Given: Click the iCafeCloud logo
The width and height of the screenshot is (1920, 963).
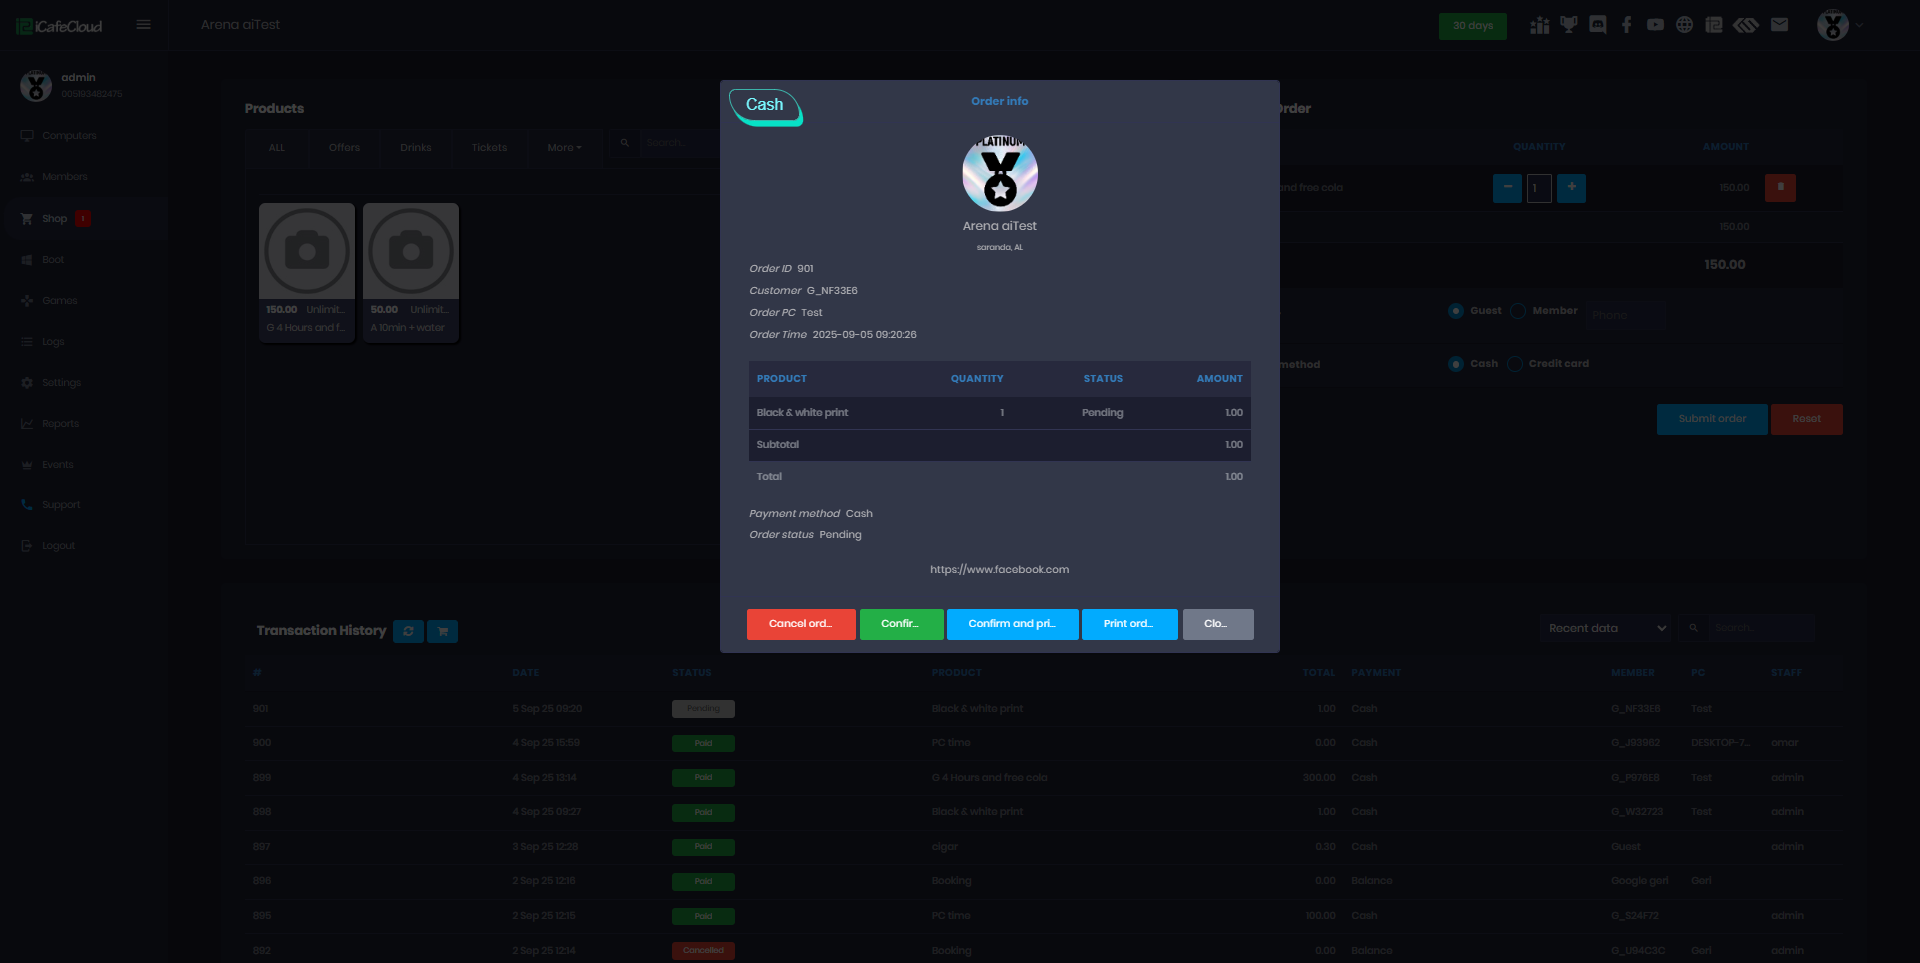Looking at the screenshot, I should tap(59, 26).
